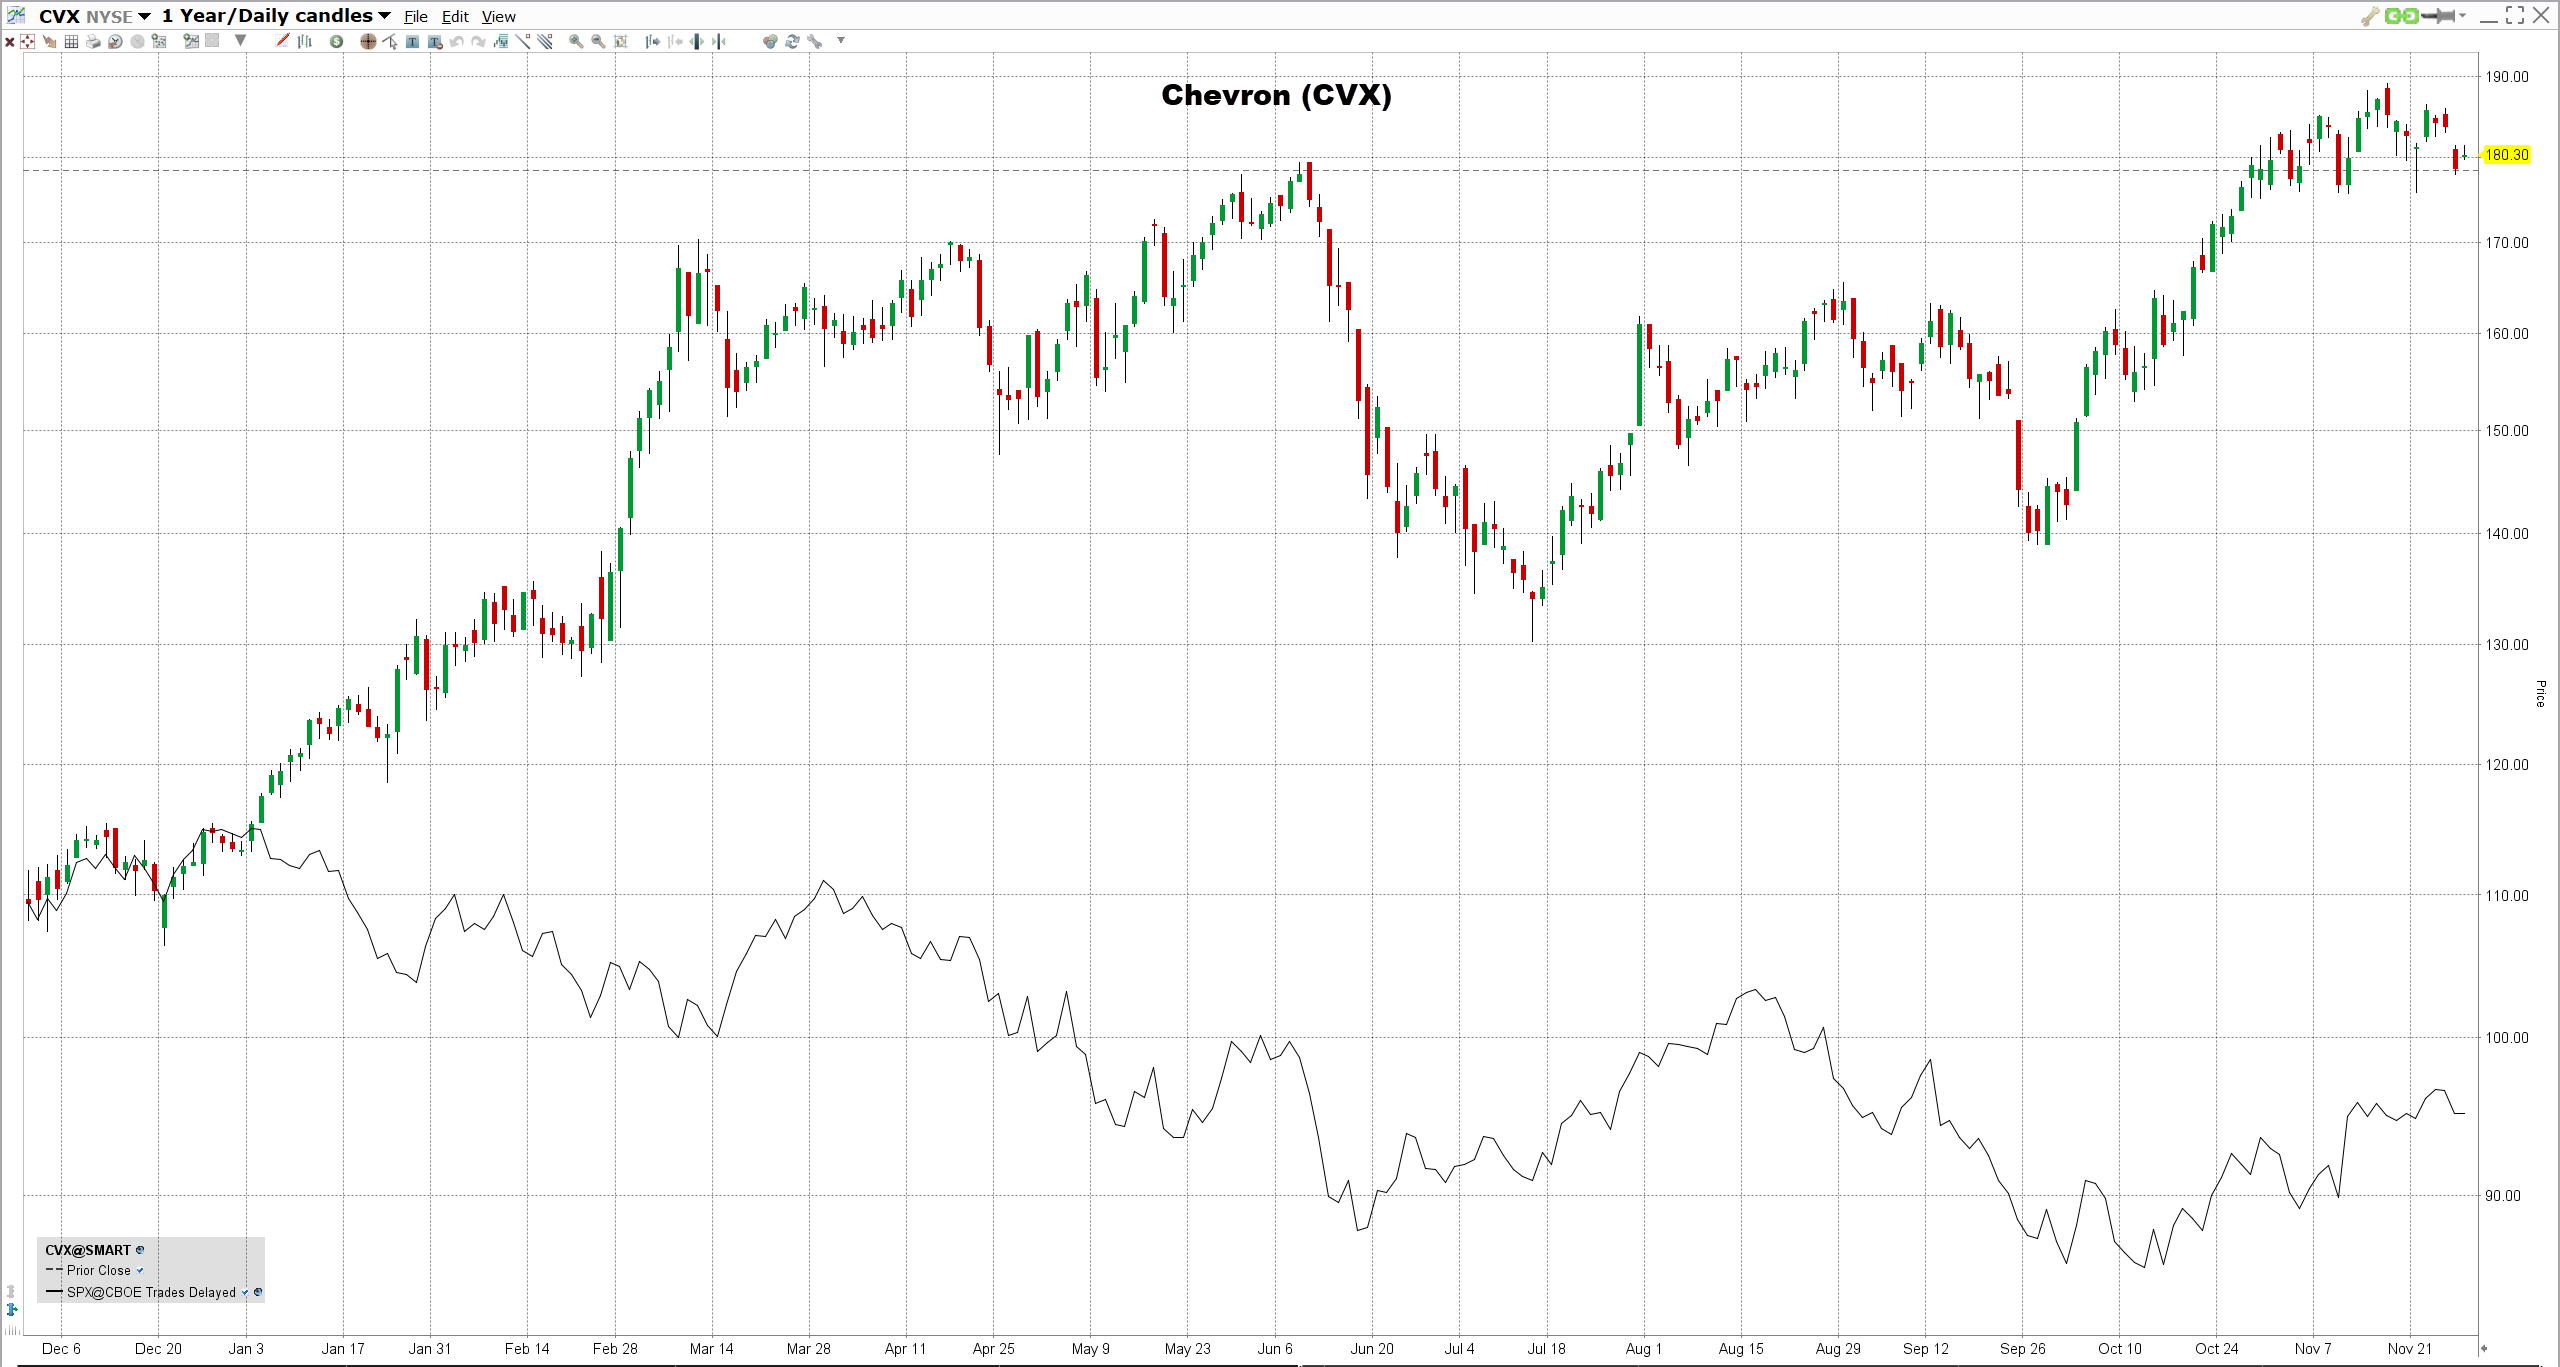
Task: Select the arrow cursor pointer tool
Action: 390,41
